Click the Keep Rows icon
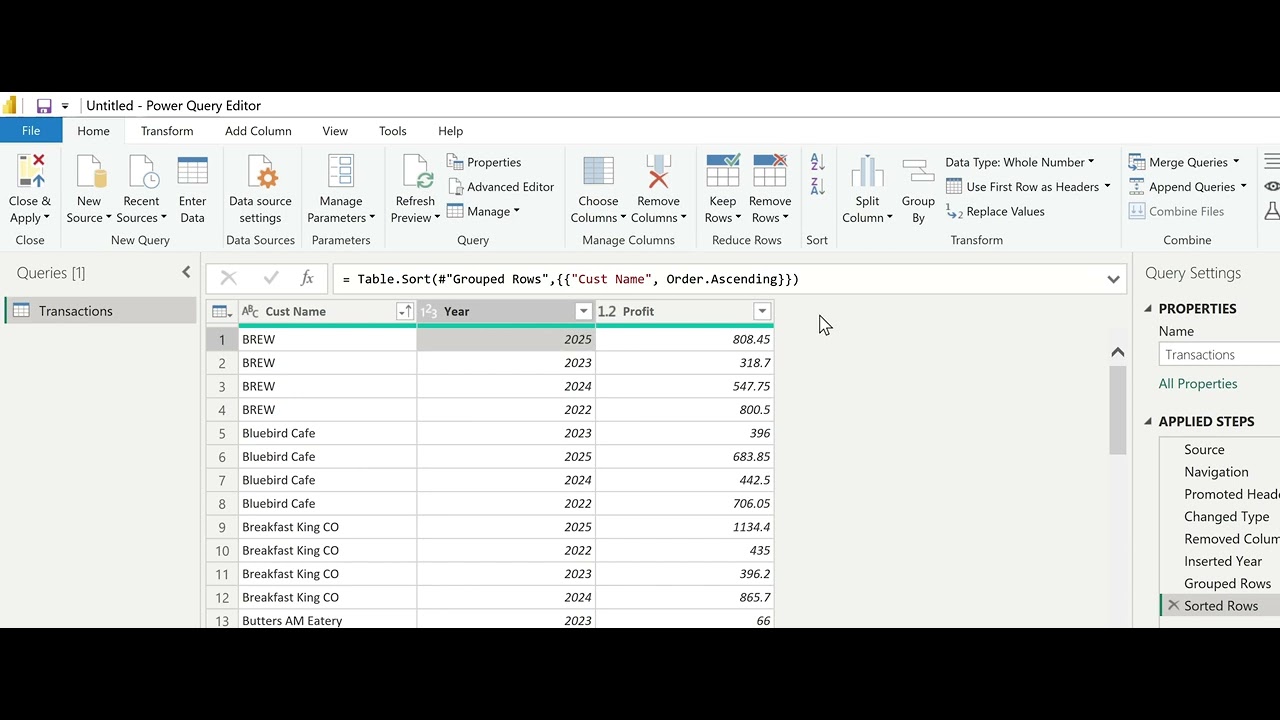This screenshot has height=720, width=1280. pyautogui.click(x=722, y=171)
